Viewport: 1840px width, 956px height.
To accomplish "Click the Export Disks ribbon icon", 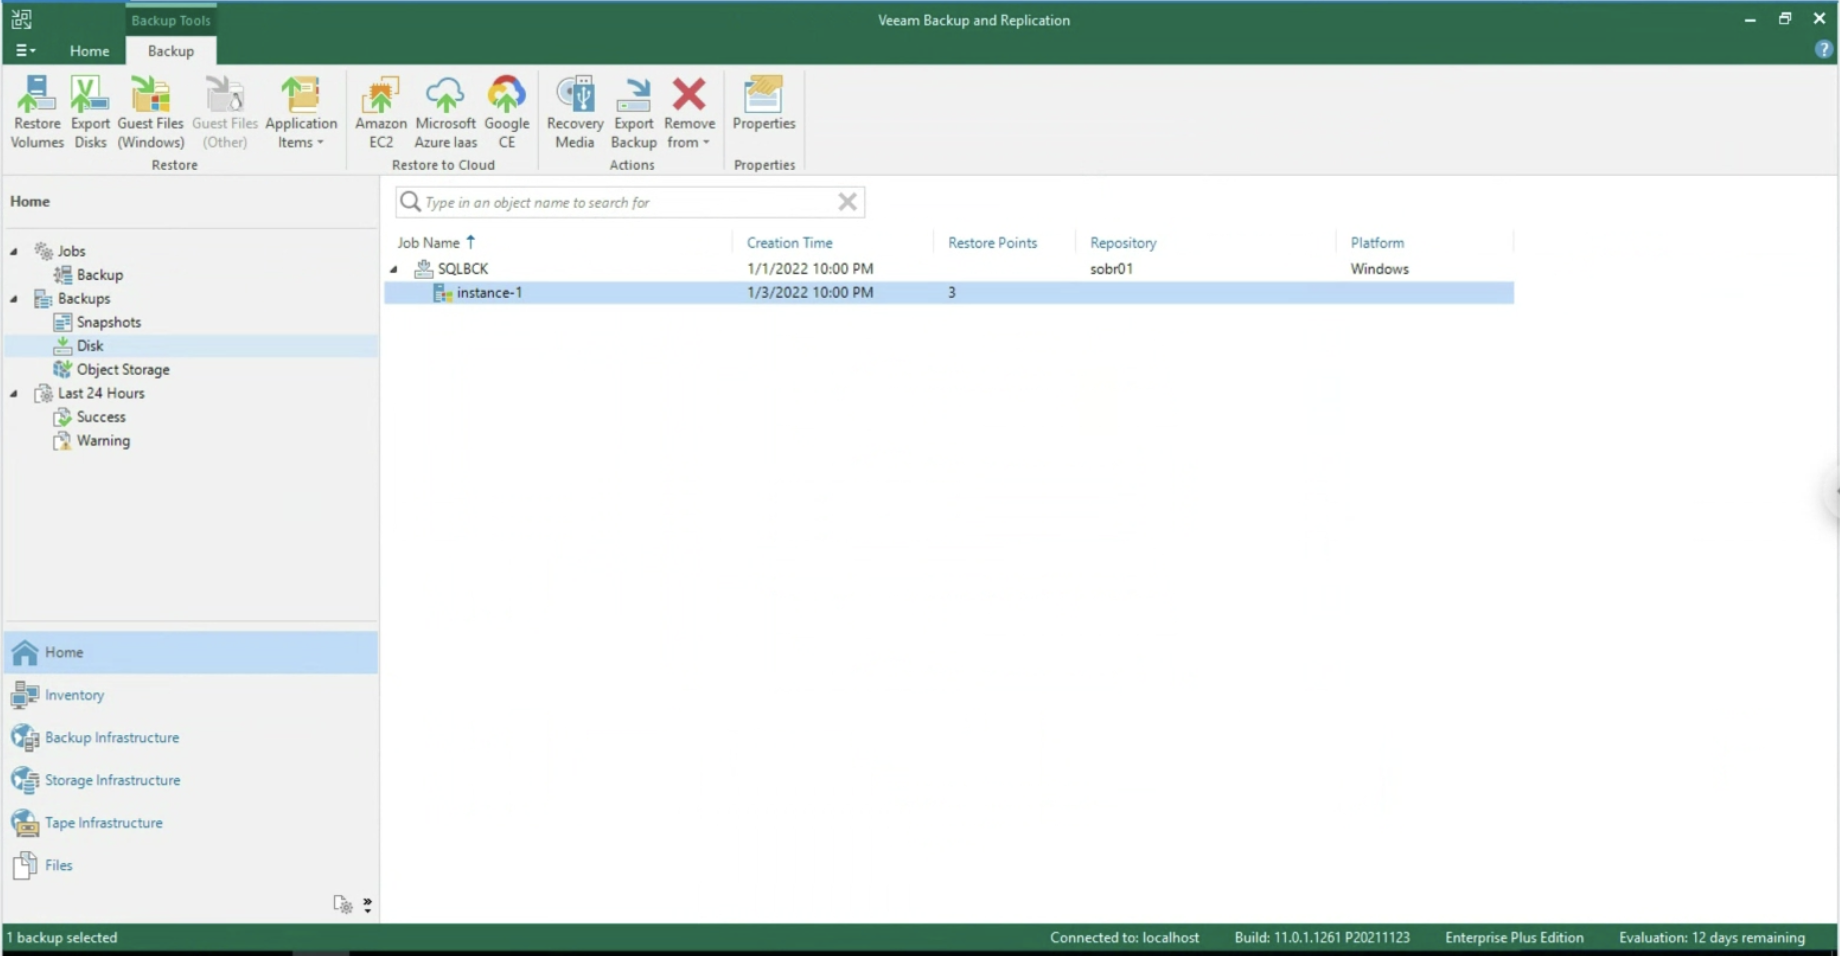I will pos(90,112).
